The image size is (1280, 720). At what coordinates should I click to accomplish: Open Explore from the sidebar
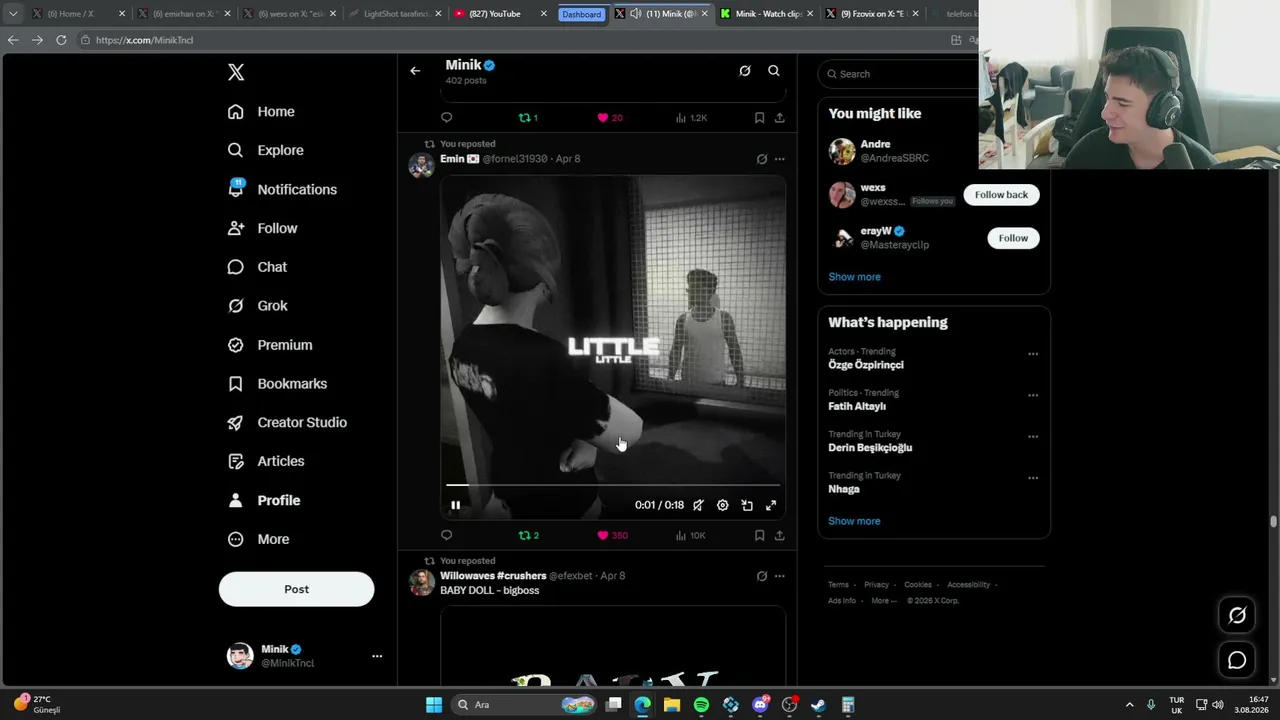[x=265, y=150]
